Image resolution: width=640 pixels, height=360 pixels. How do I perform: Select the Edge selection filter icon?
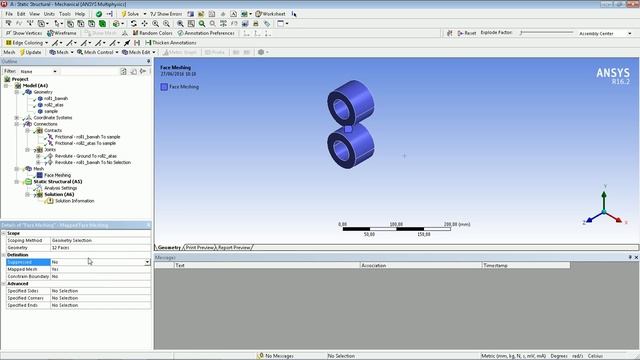pos(81,24)
